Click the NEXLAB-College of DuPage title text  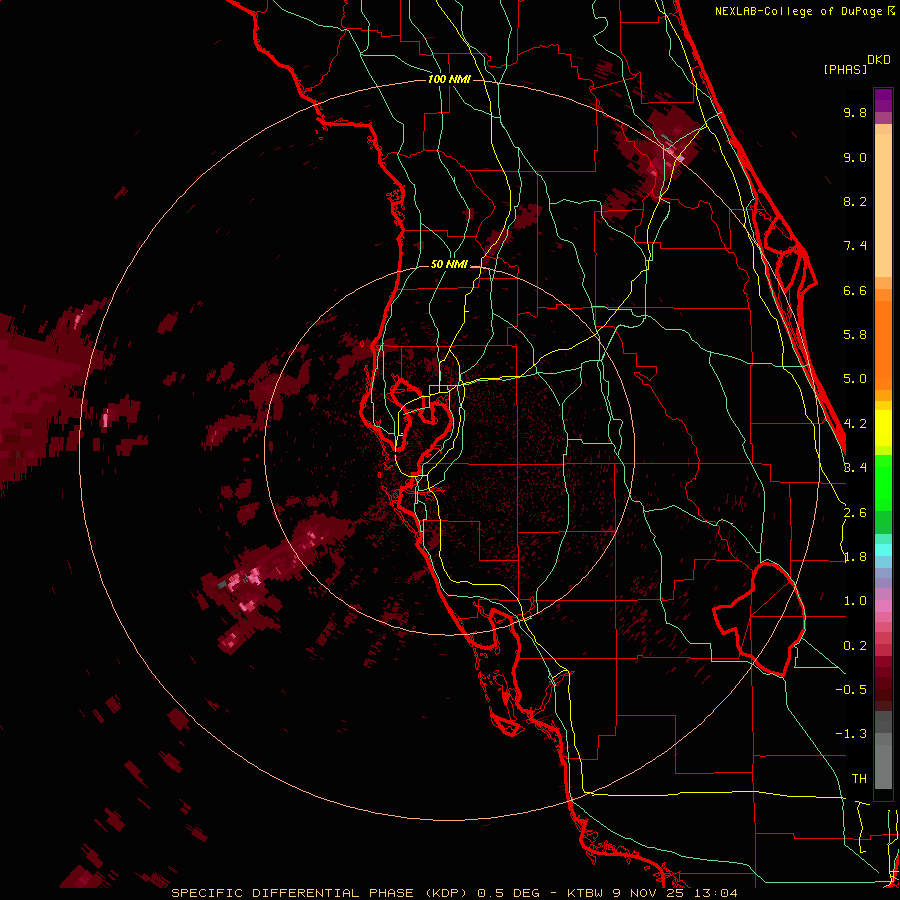[799, 11]
